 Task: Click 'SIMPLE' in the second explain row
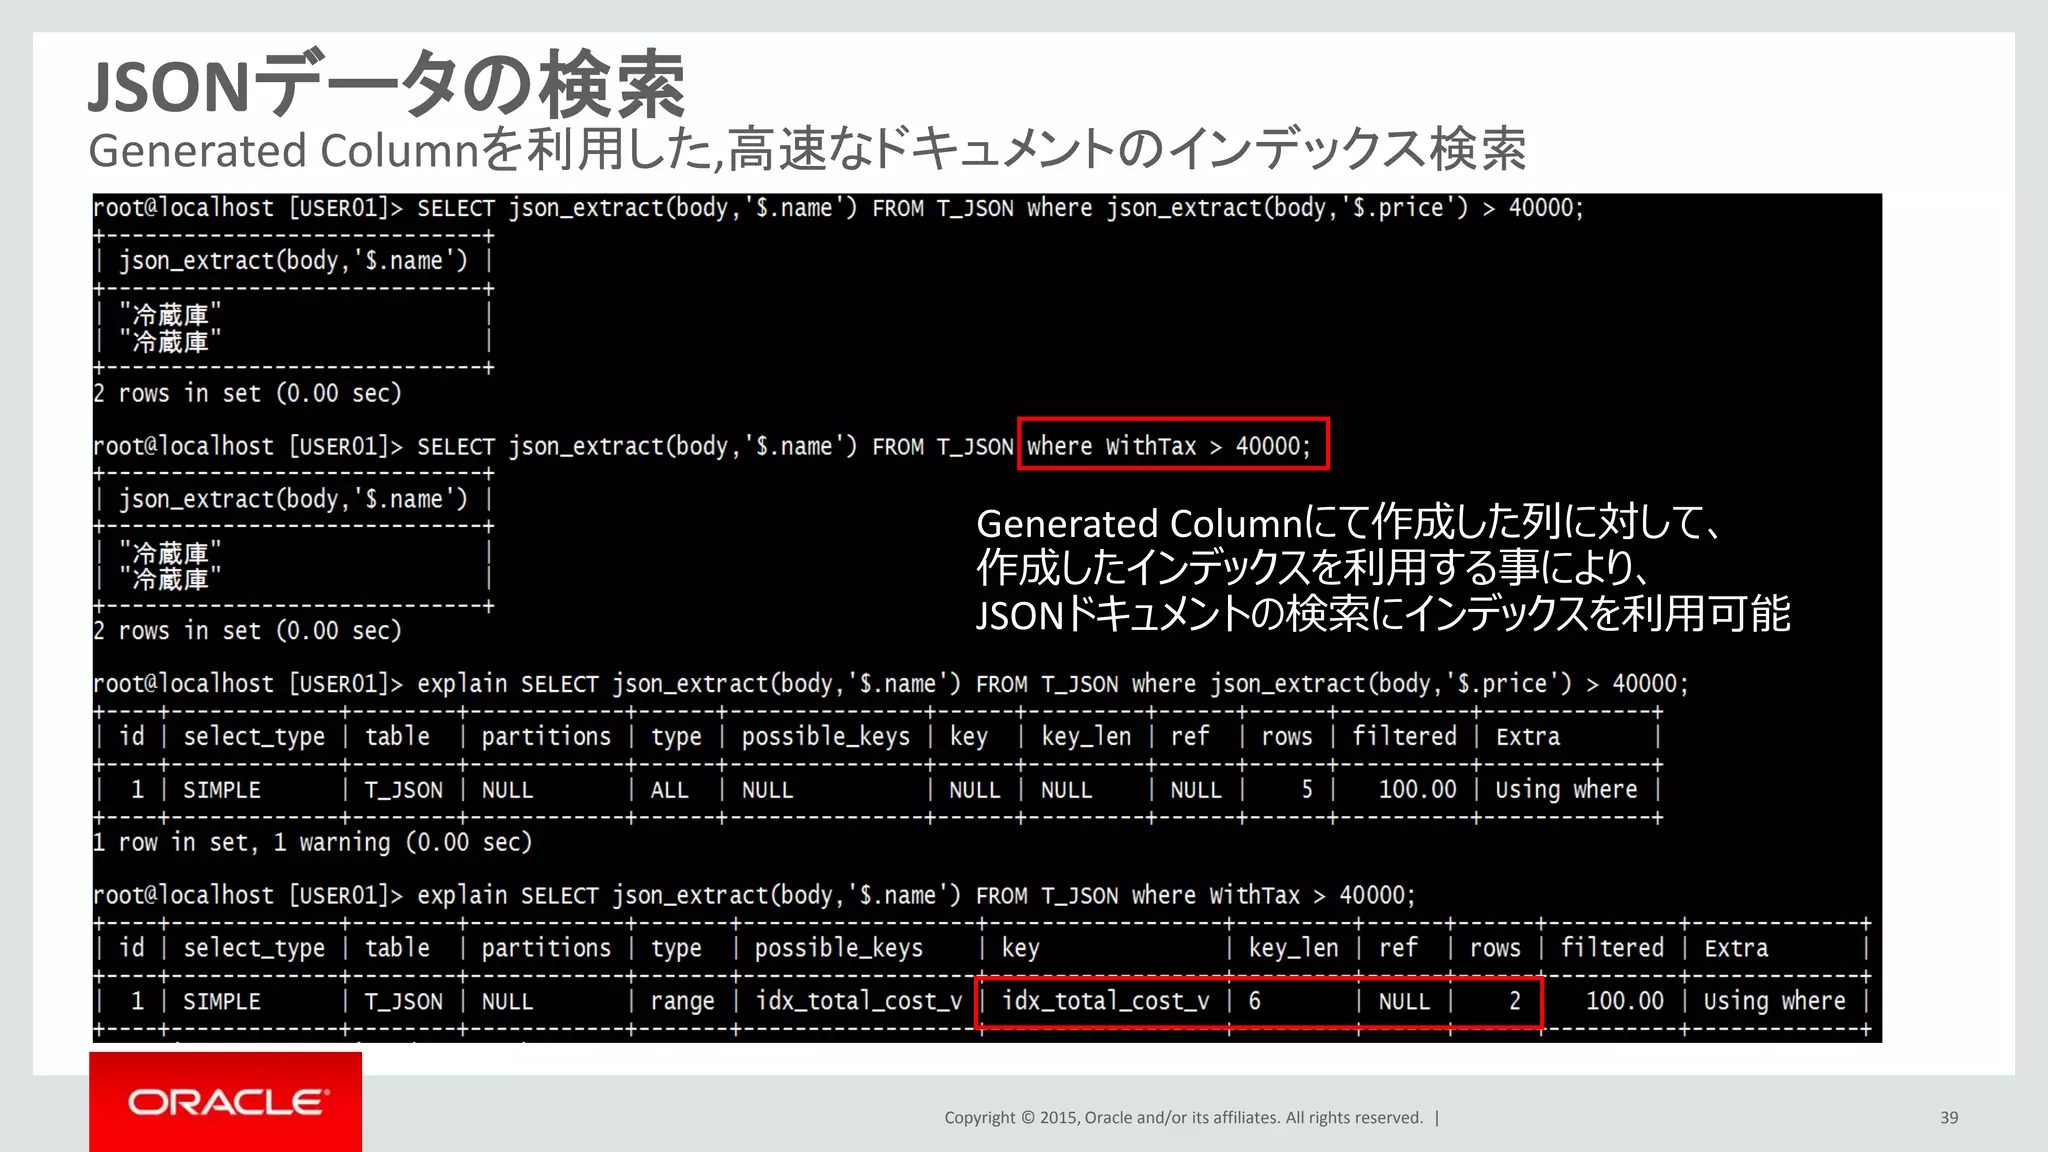(x=221, y=1001)
